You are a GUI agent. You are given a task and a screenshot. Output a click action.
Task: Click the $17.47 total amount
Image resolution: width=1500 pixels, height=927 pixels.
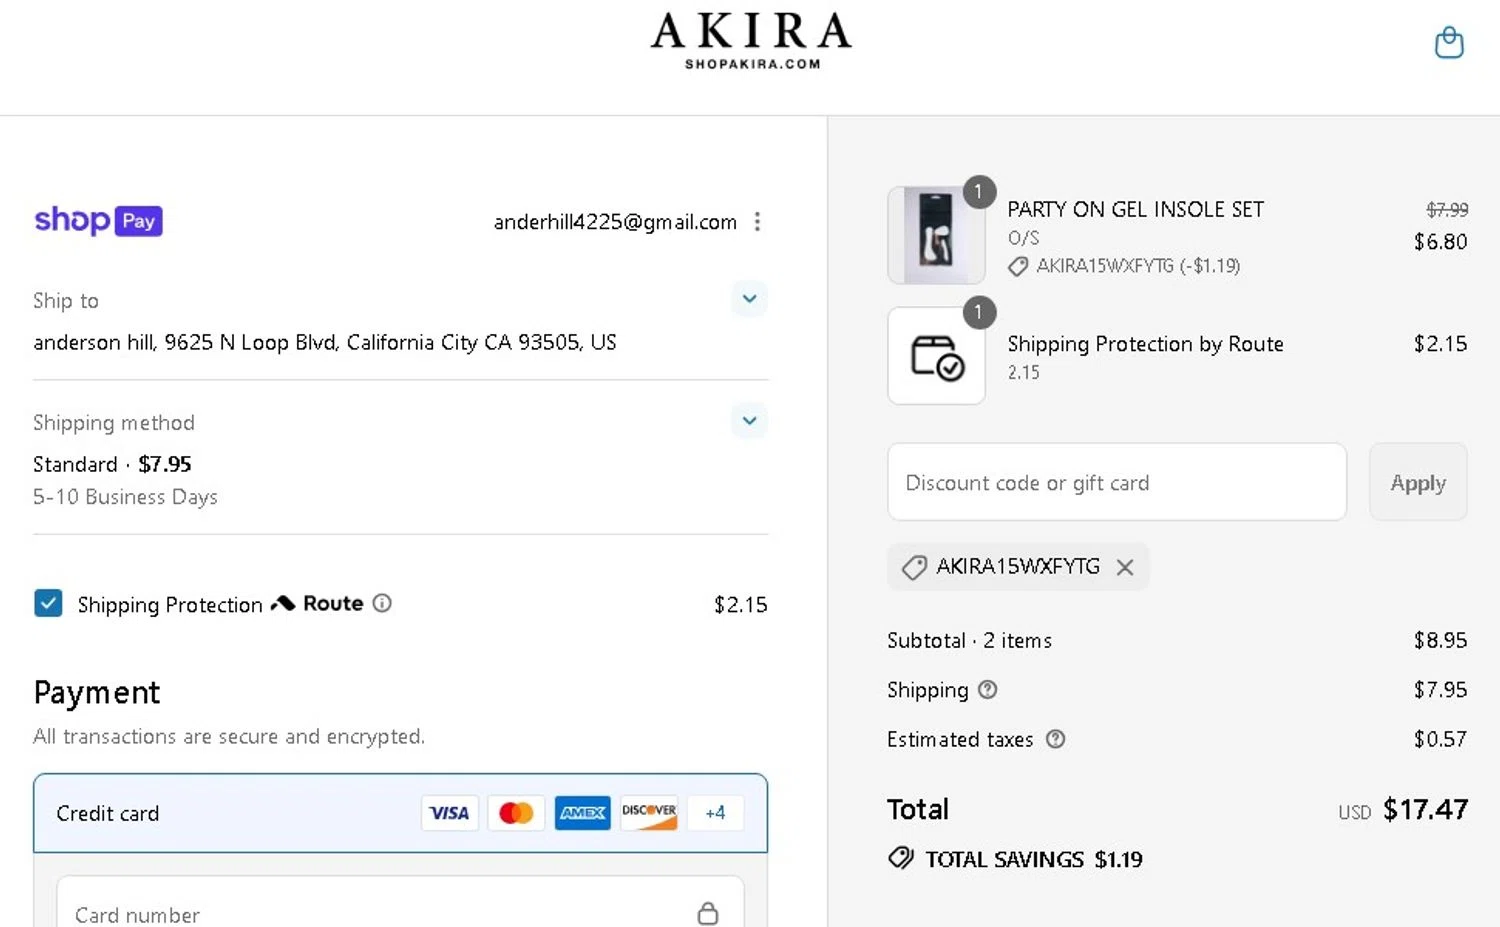(x=1425, y=809)
